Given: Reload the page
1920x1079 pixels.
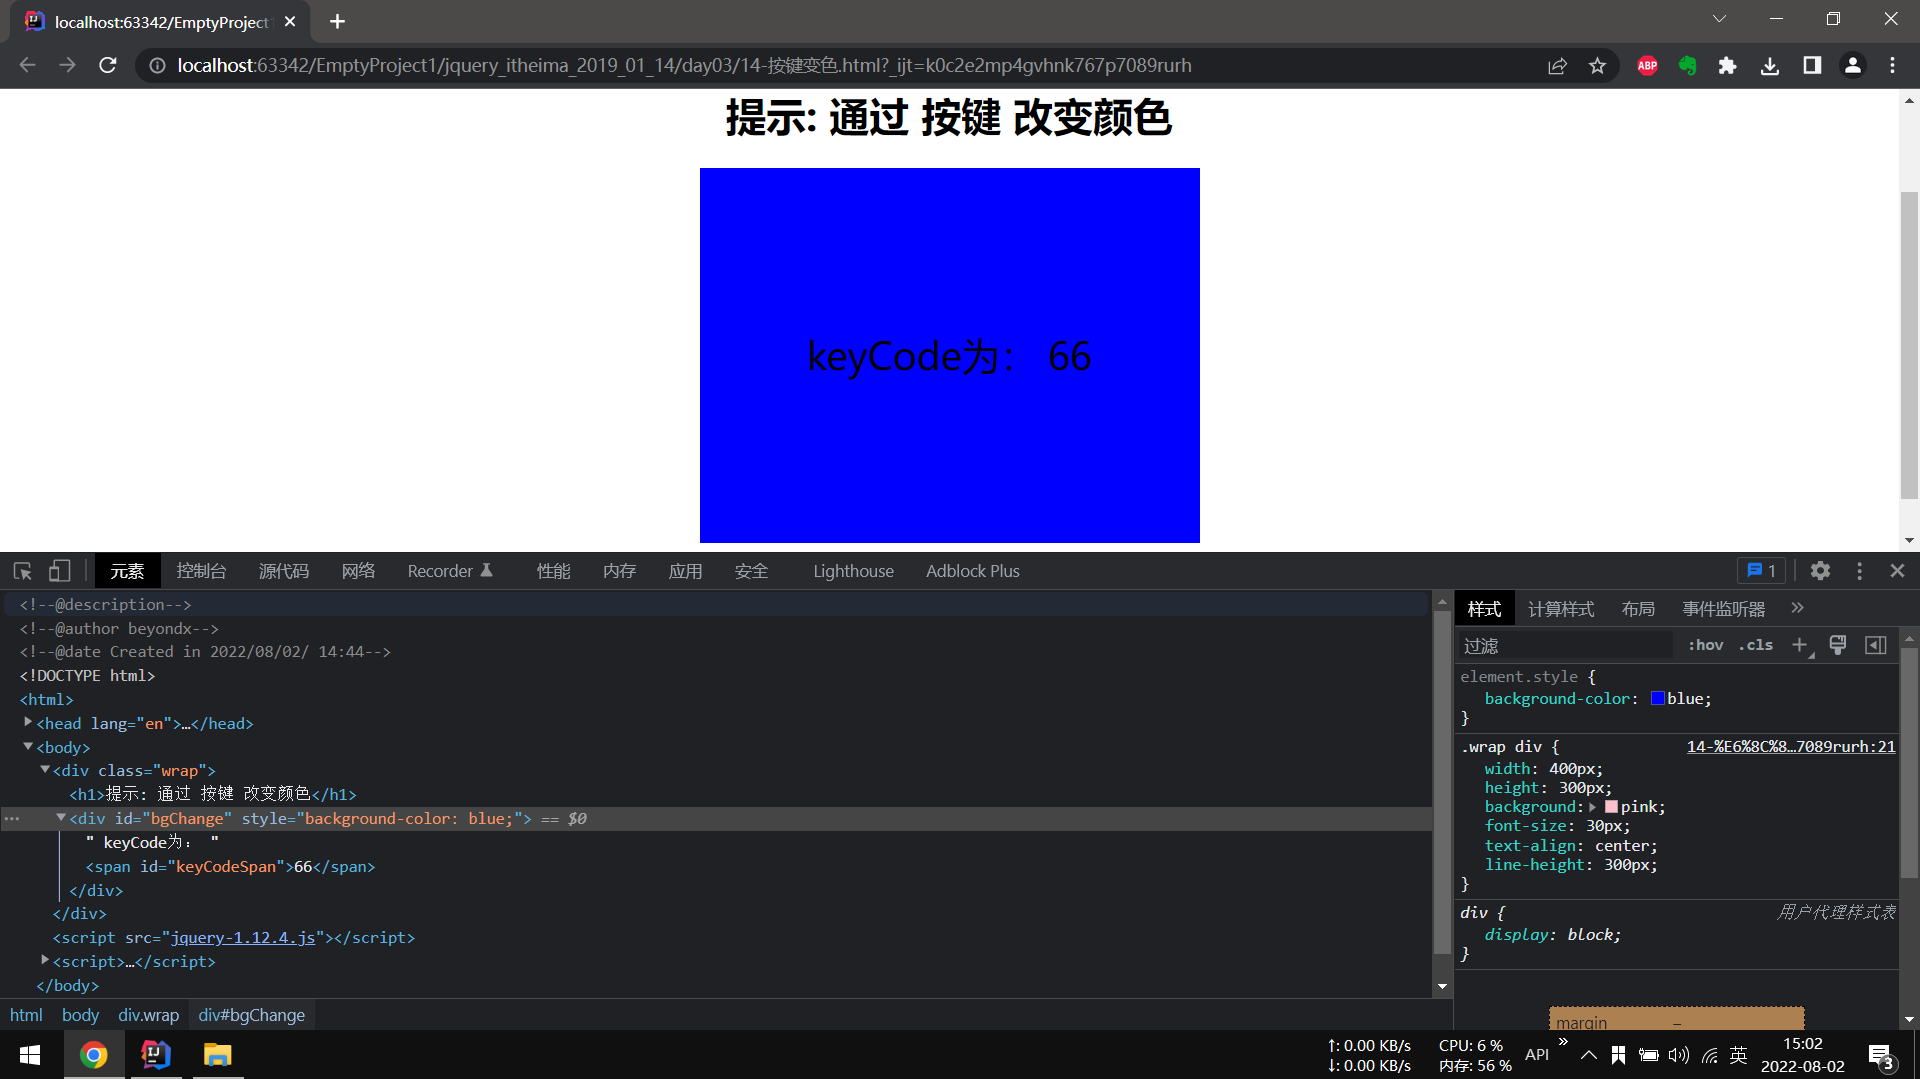Looking at the screenshot, I should coord(108,65).
